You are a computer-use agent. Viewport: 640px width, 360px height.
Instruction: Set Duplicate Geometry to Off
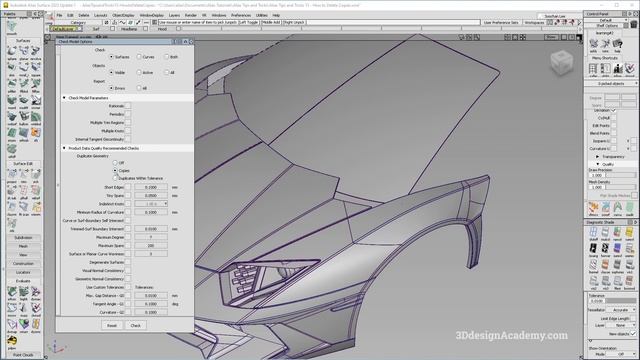(115, 162)
